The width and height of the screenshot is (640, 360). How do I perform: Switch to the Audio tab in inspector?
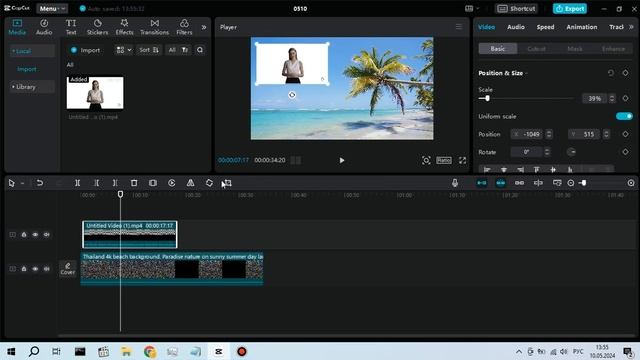coord(516,27)
